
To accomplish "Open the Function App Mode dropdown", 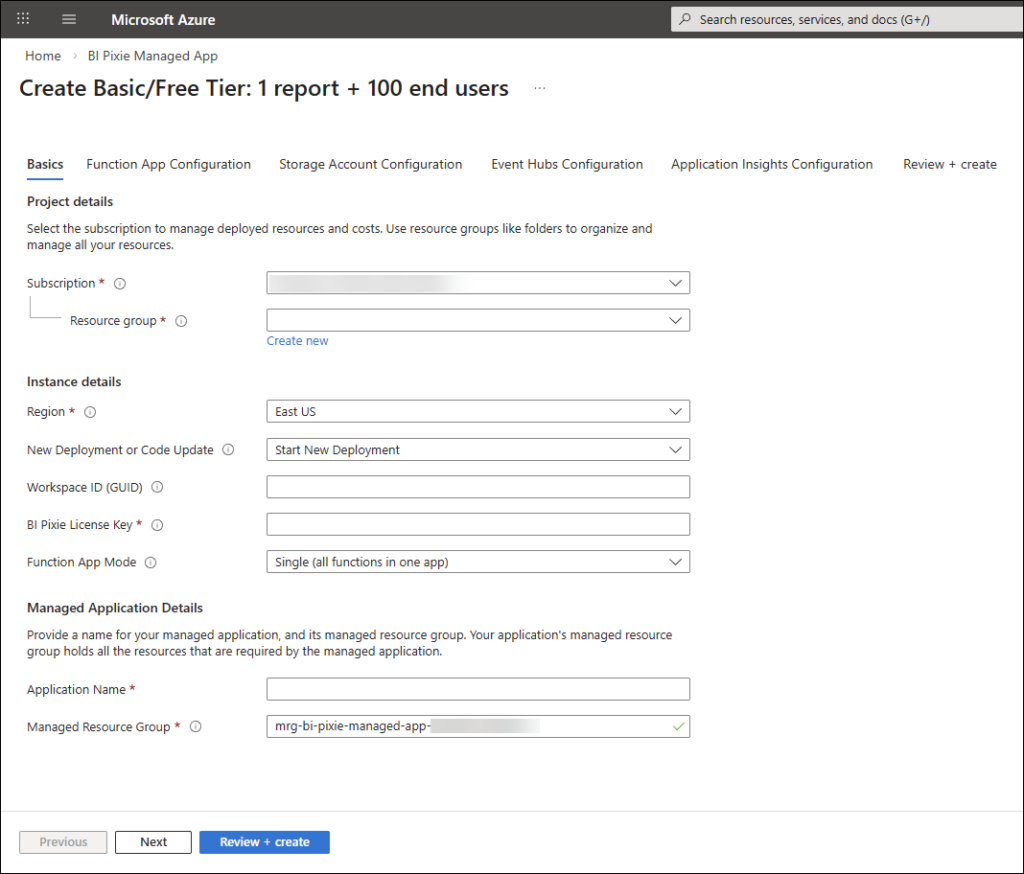I will point(478,562).
